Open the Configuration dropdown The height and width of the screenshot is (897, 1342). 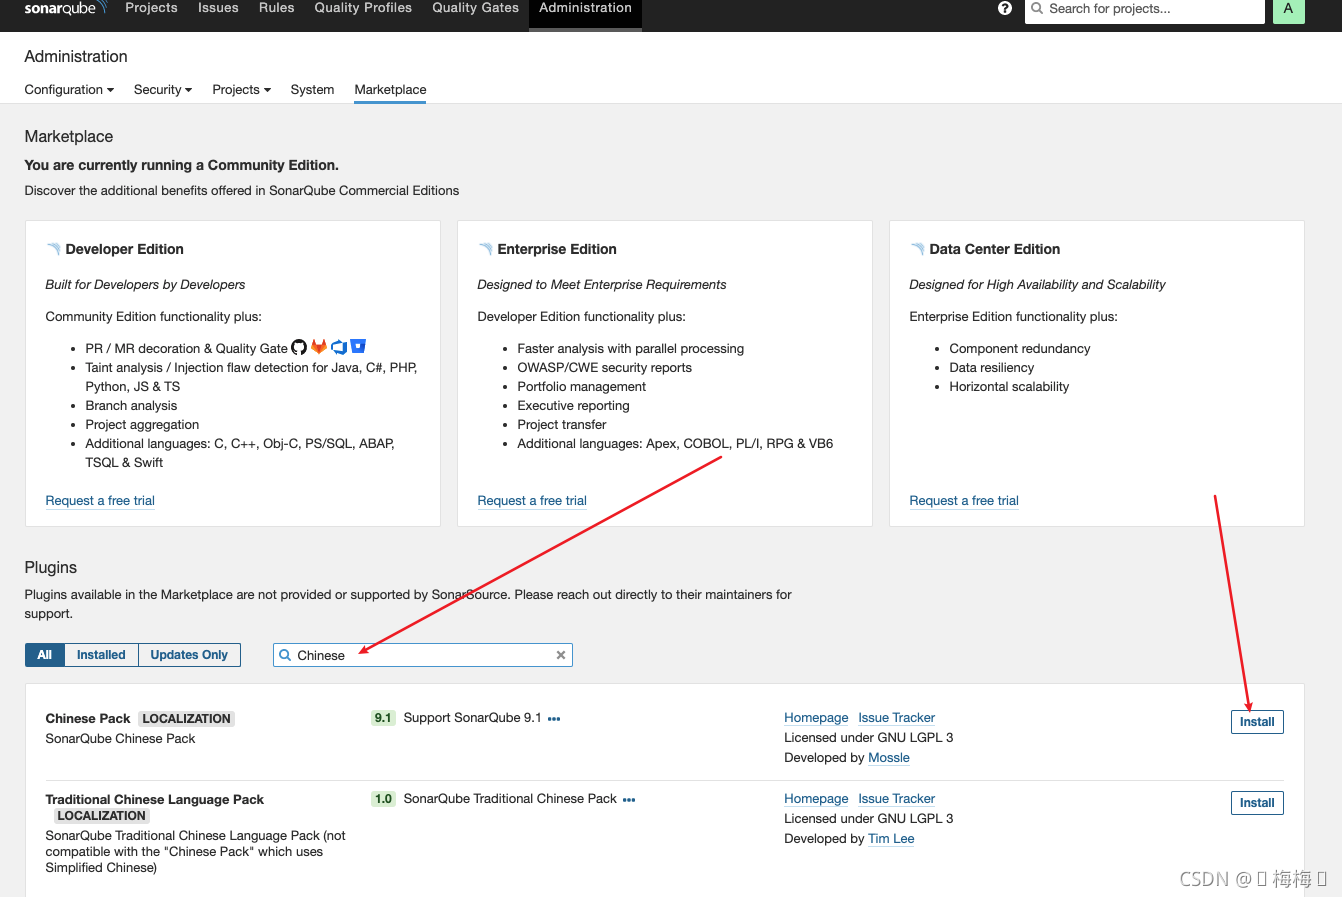pyautogui.click(x=69, y=90)
